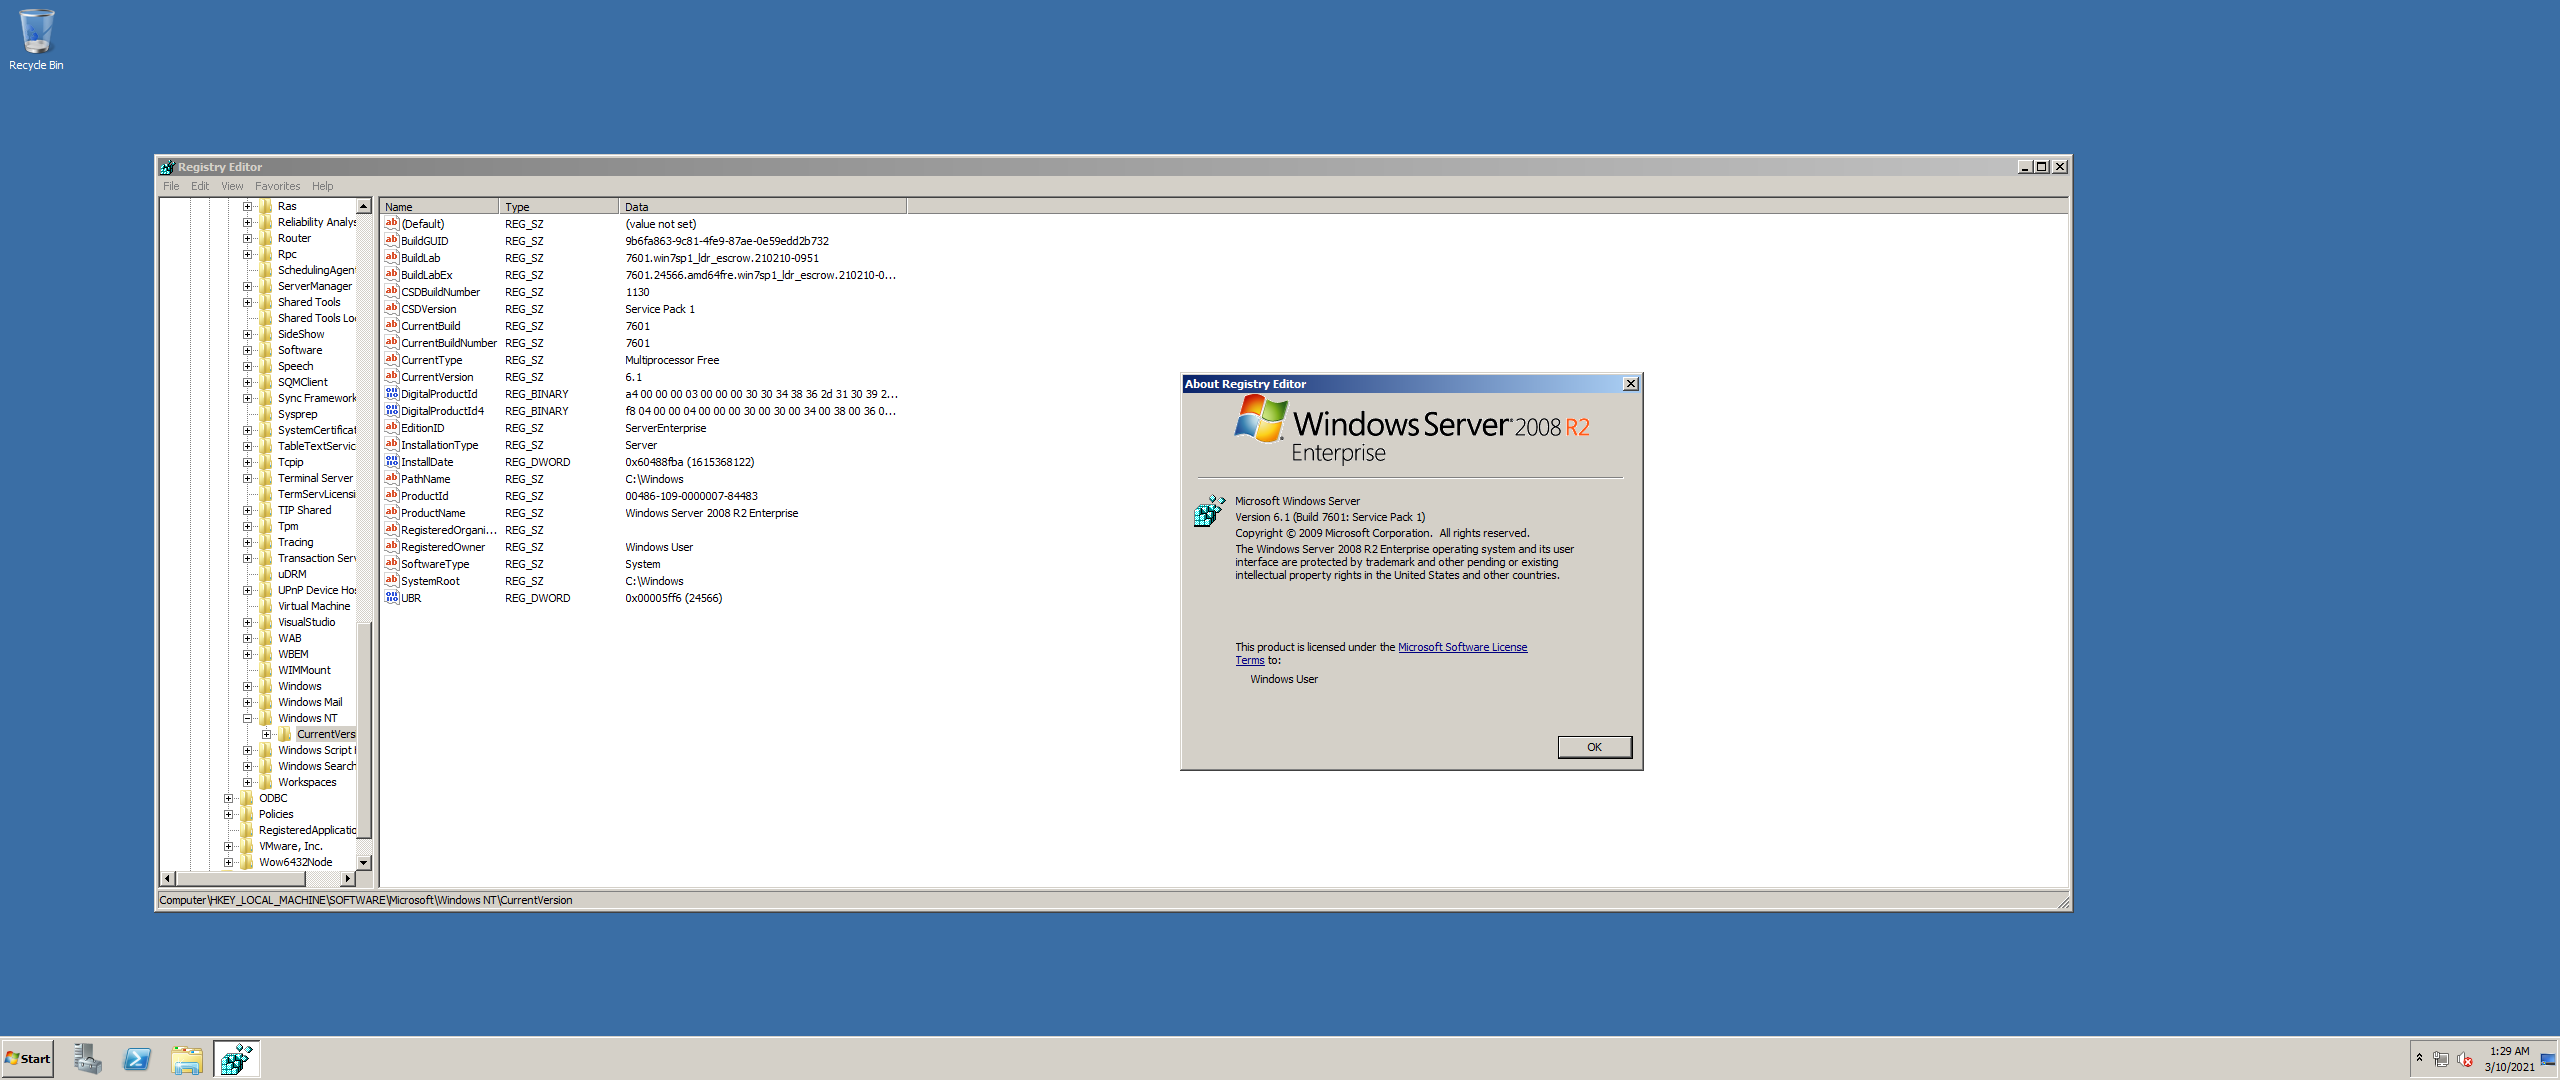
Task: Open the Edit menu
Action: click(200, 186)
